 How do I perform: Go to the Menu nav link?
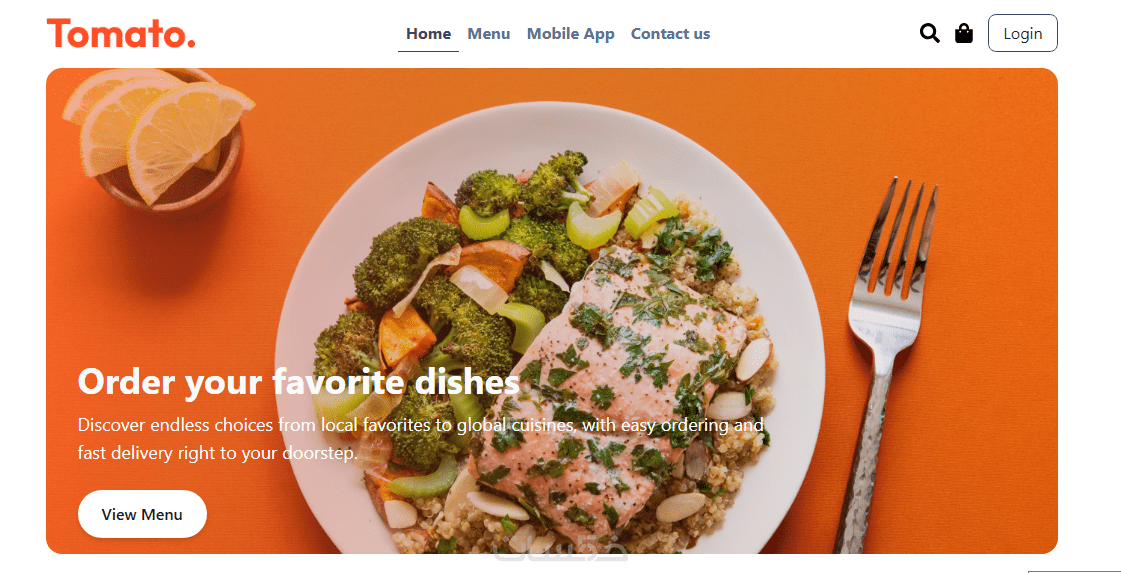[489, 34]
